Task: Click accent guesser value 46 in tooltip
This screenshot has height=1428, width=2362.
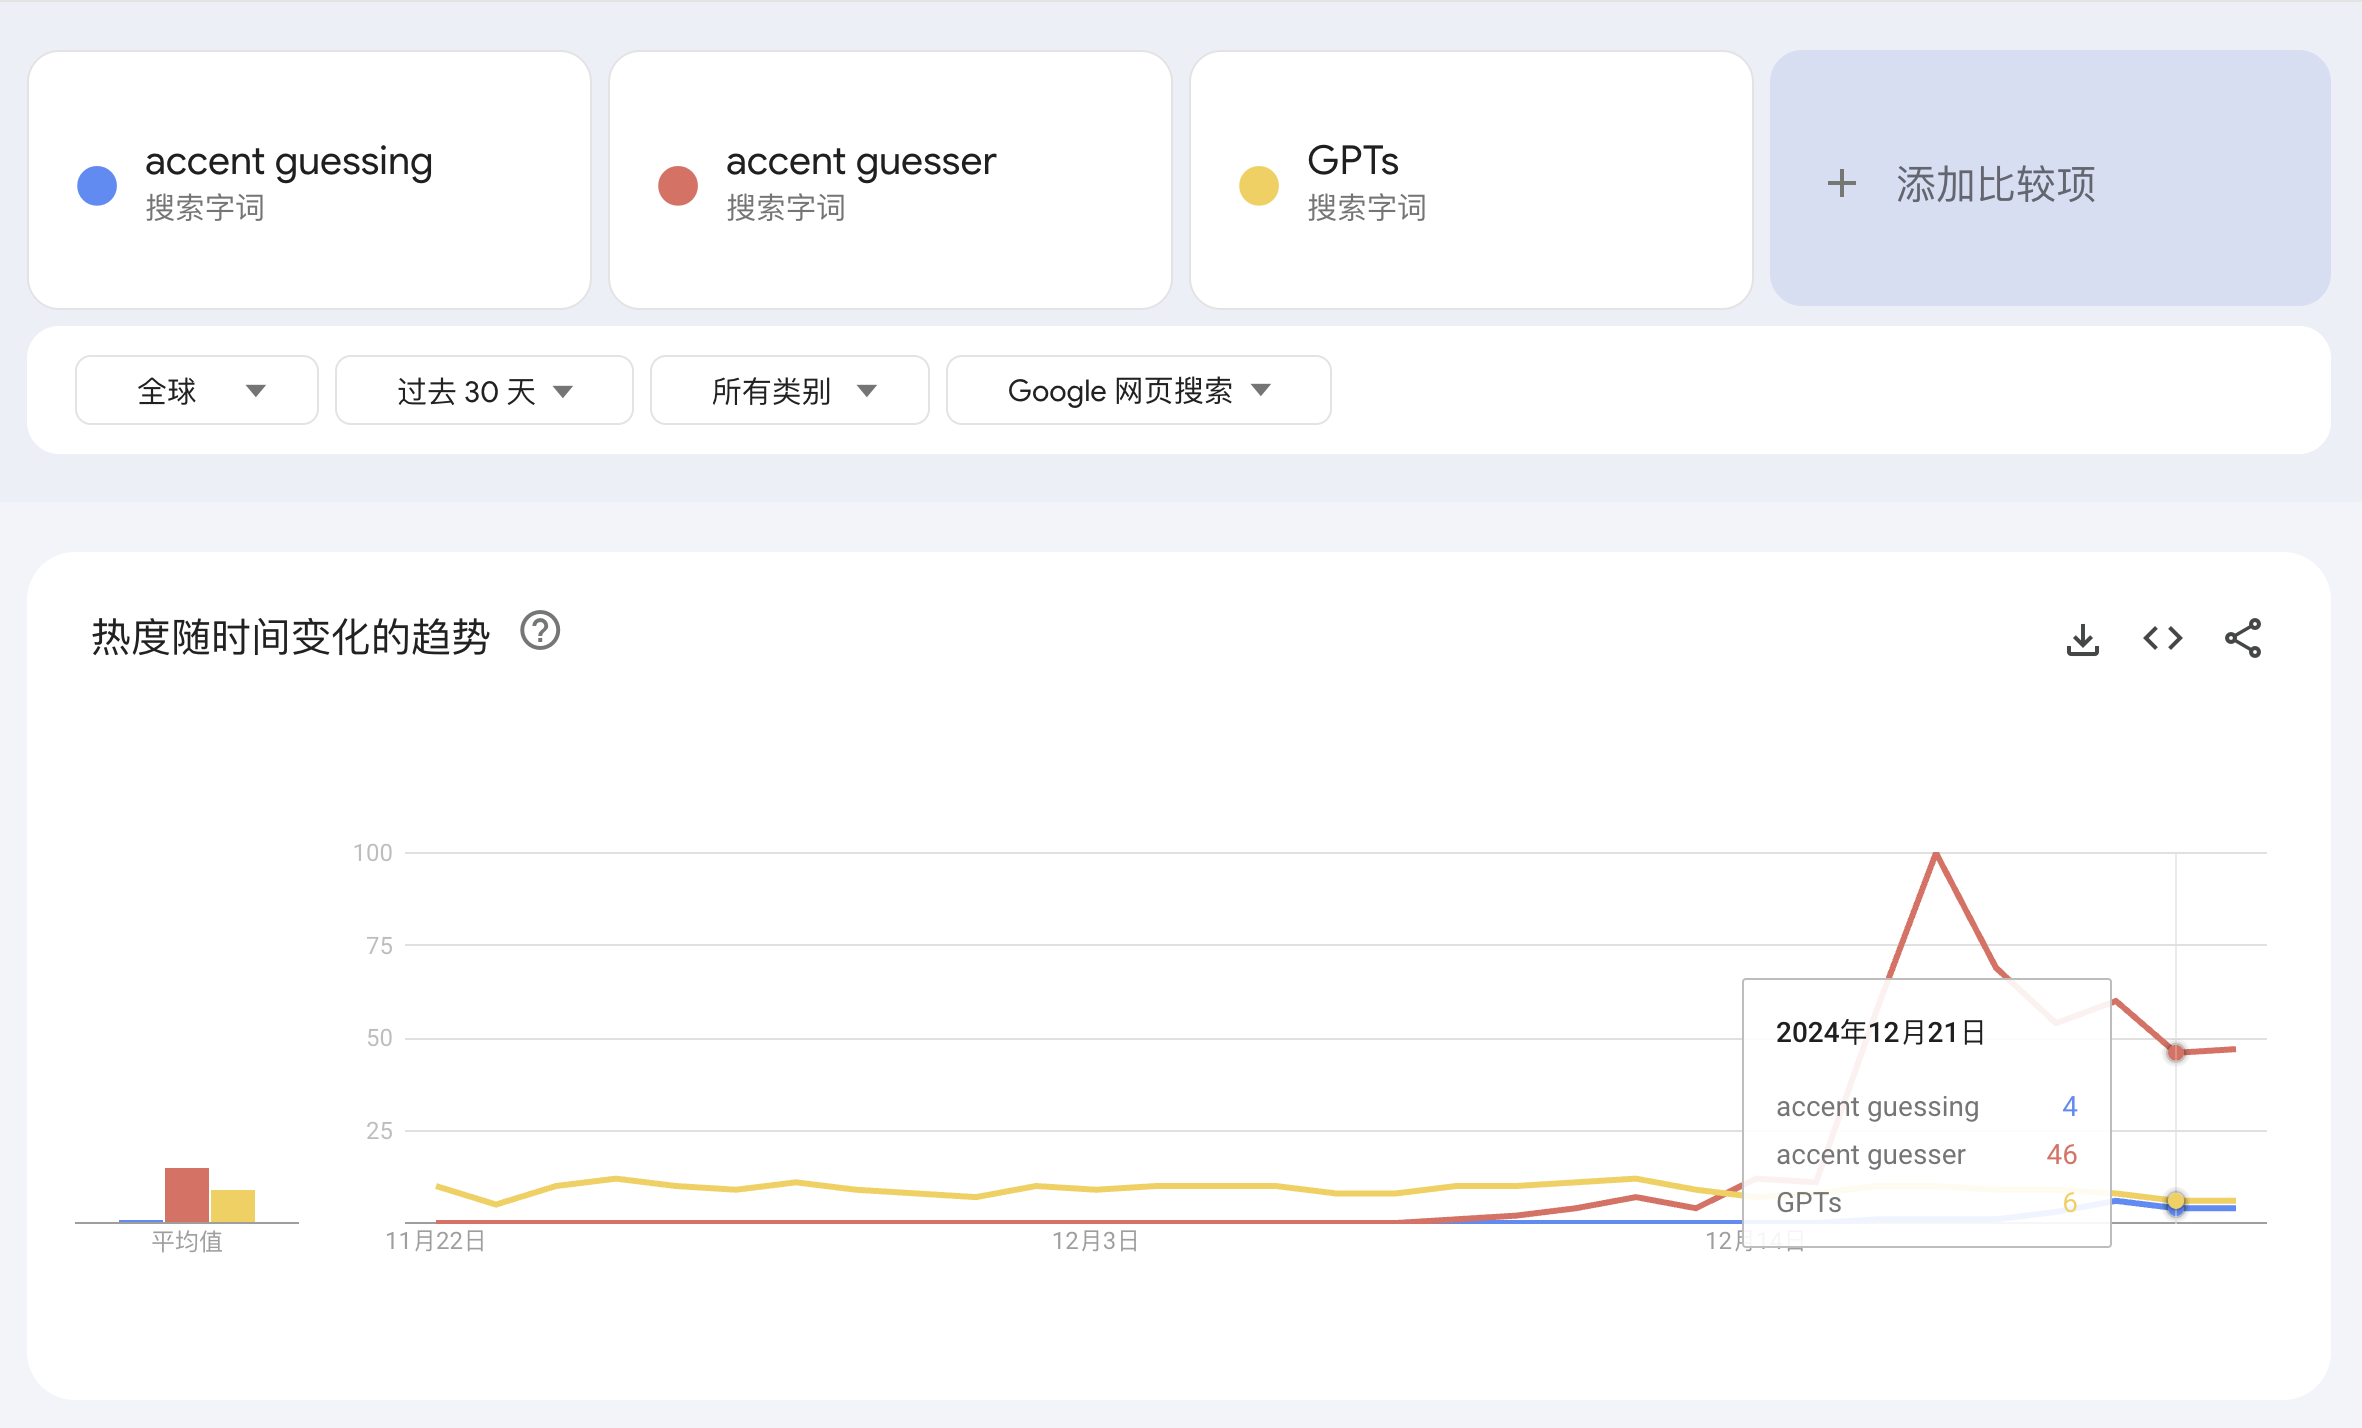Action: click(2061, 1154)
